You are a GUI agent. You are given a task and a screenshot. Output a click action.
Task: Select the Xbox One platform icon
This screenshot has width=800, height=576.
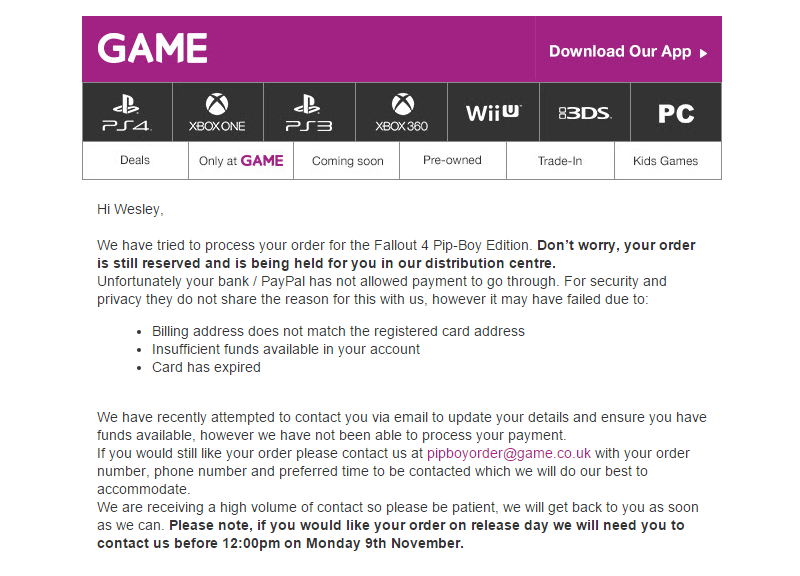point(218,112)
